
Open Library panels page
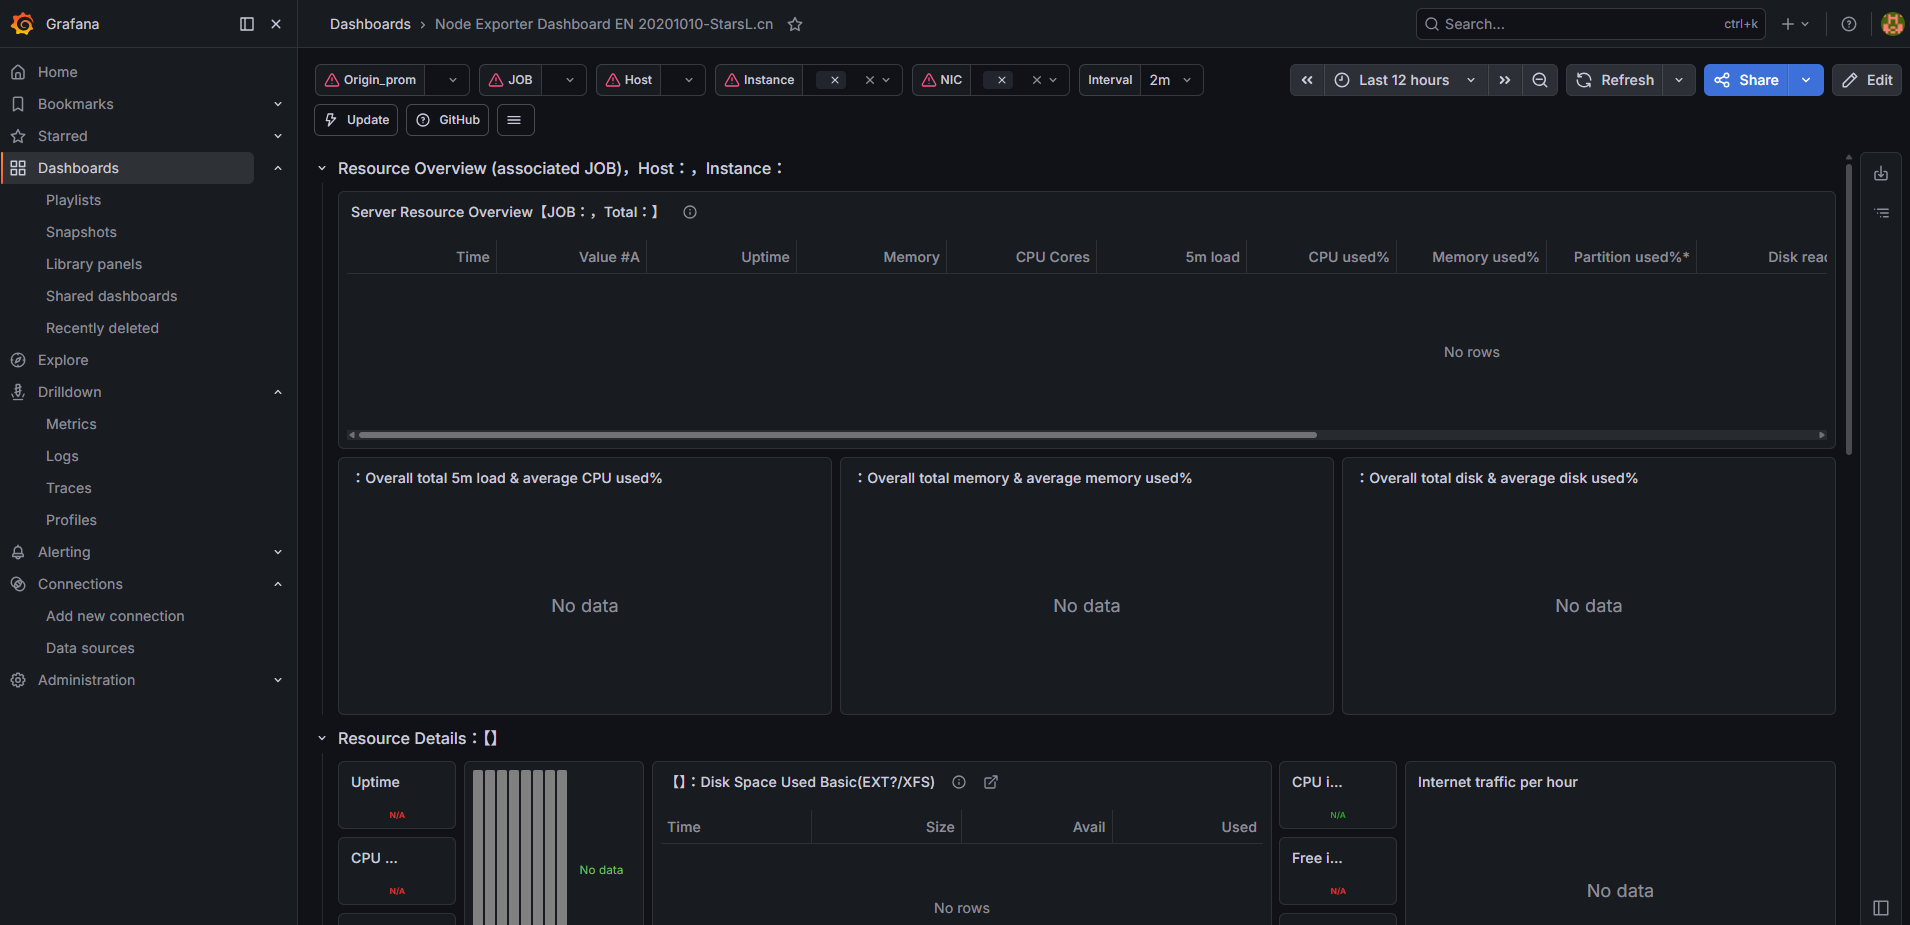[x=94, y=264]
